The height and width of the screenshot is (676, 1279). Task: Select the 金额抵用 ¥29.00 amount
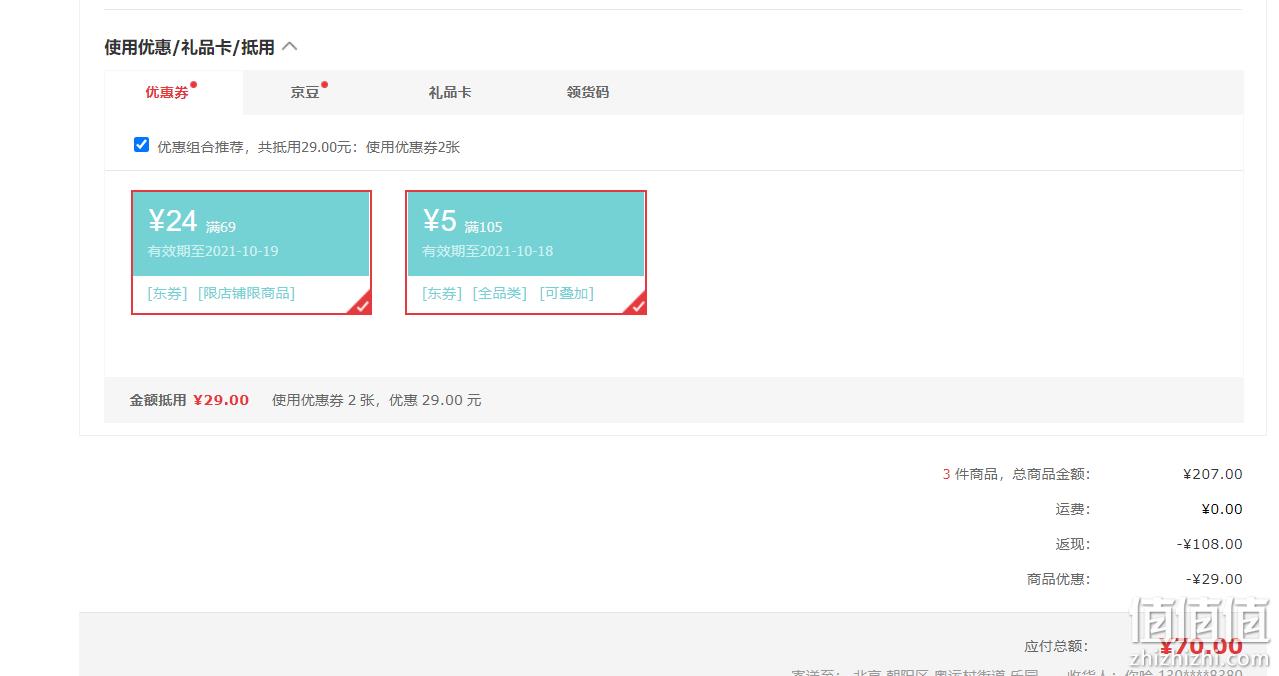coord(221,400)
